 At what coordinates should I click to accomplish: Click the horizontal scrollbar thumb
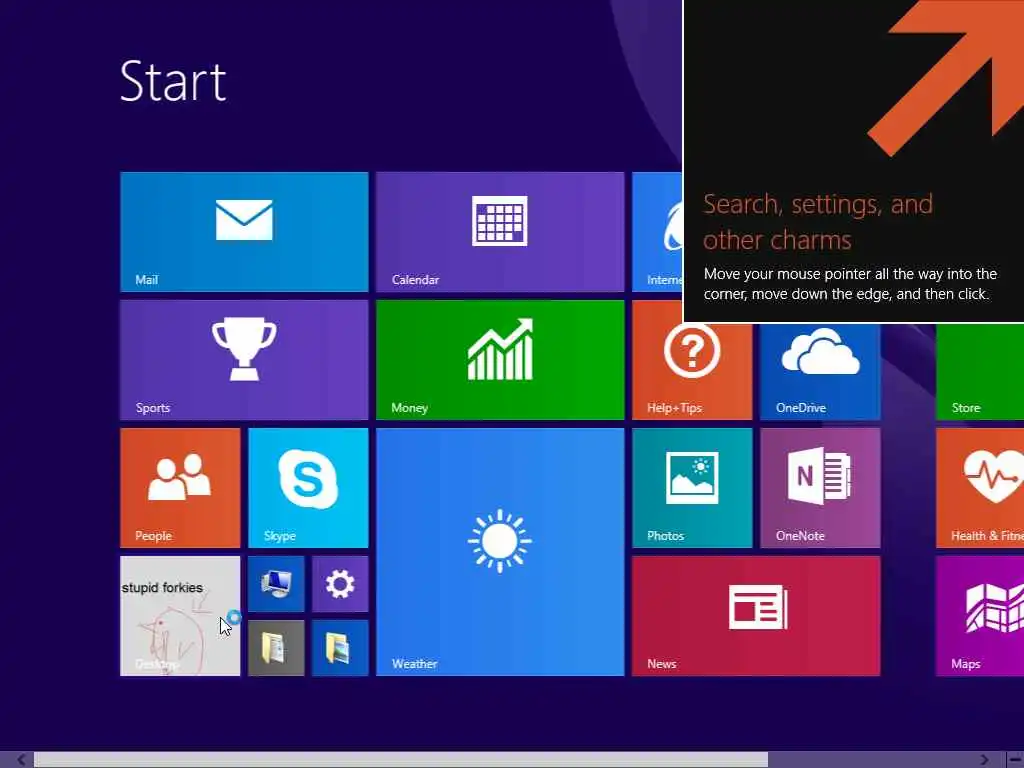click(x=401, y=760)
